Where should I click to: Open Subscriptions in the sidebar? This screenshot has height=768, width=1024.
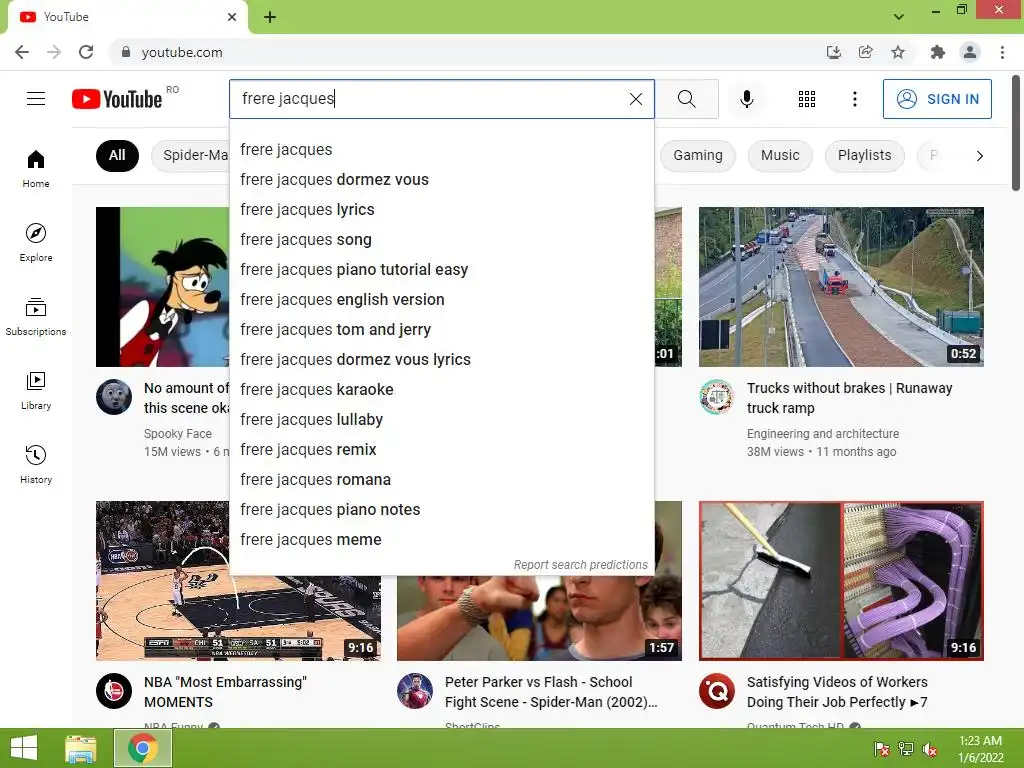tap(36, 316)
